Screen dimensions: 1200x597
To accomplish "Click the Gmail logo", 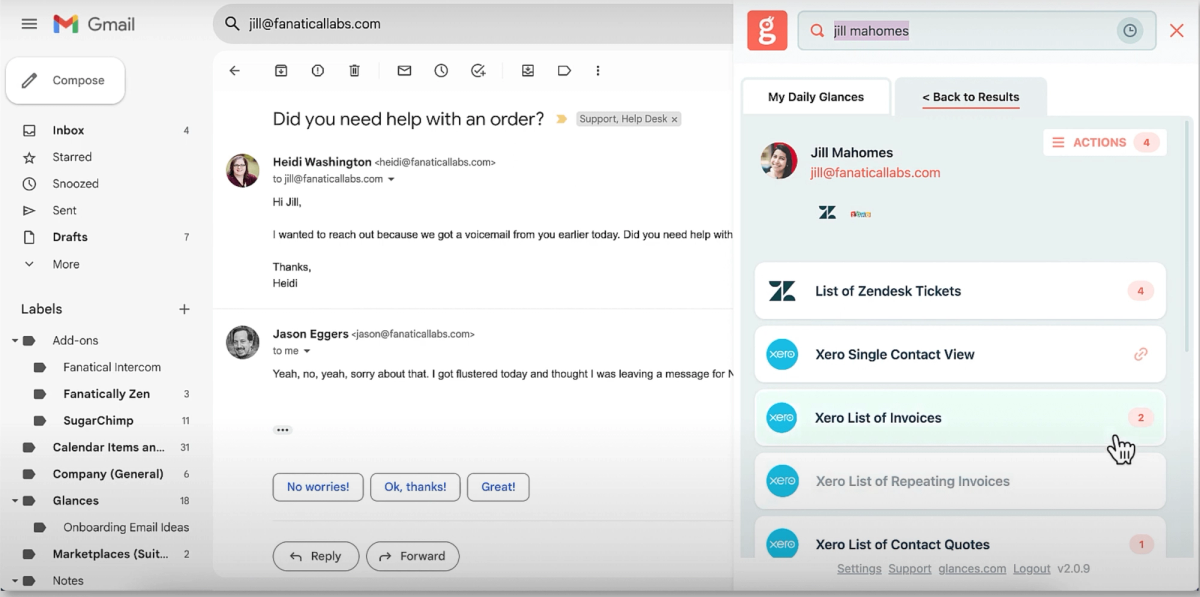I will 94,24.
